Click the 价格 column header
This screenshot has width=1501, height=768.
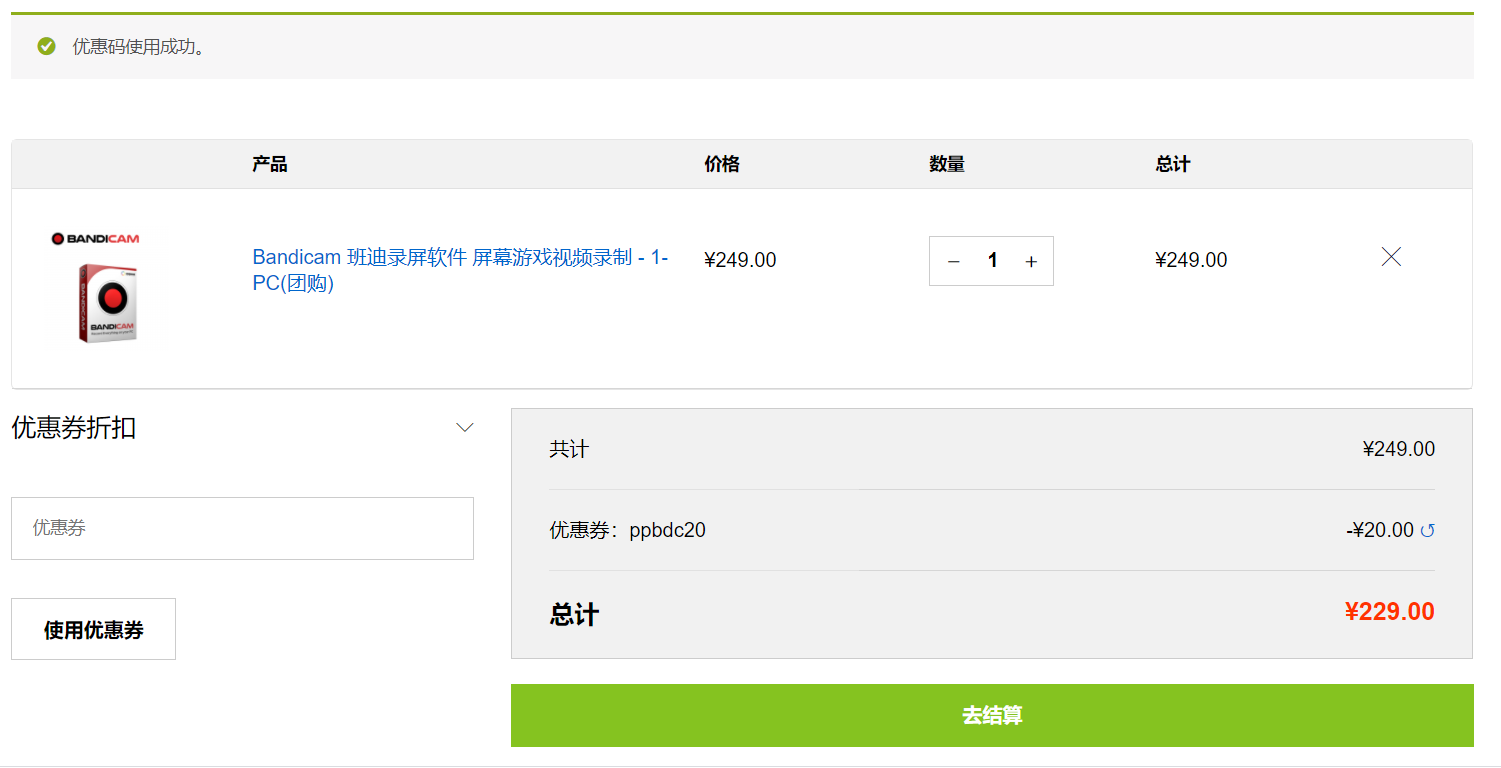click(x=721, y=164)
